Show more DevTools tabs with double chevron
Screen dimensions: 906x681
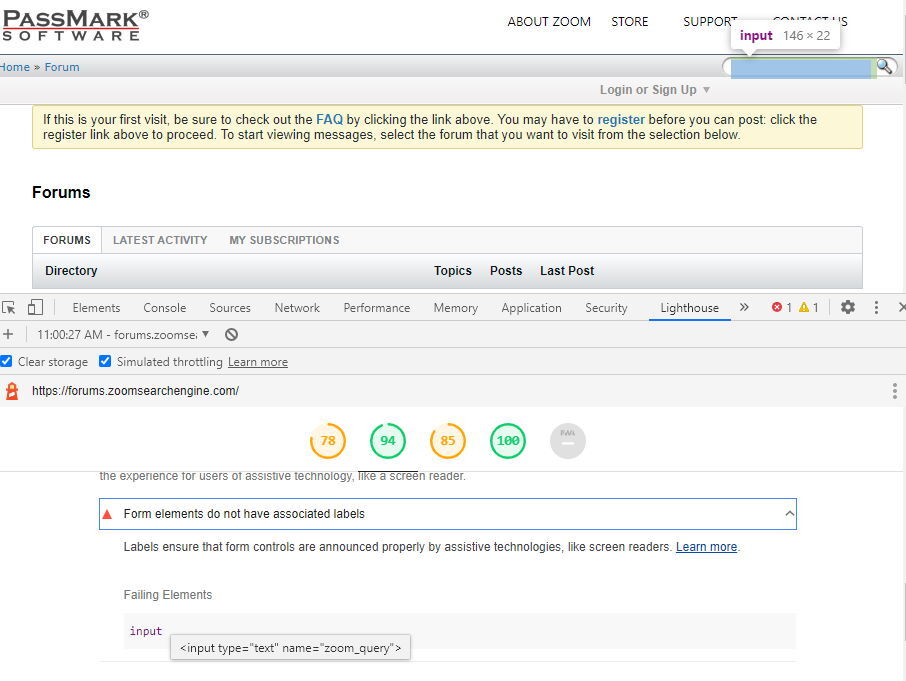click(744, 307)
